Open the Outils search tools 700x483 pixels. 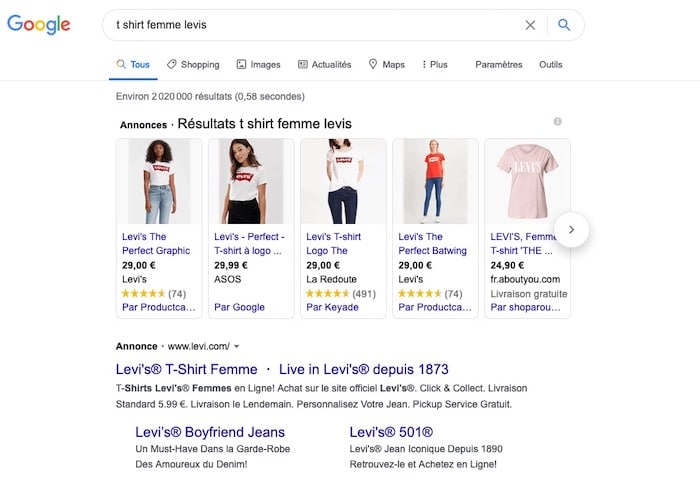tap(550, 65)
